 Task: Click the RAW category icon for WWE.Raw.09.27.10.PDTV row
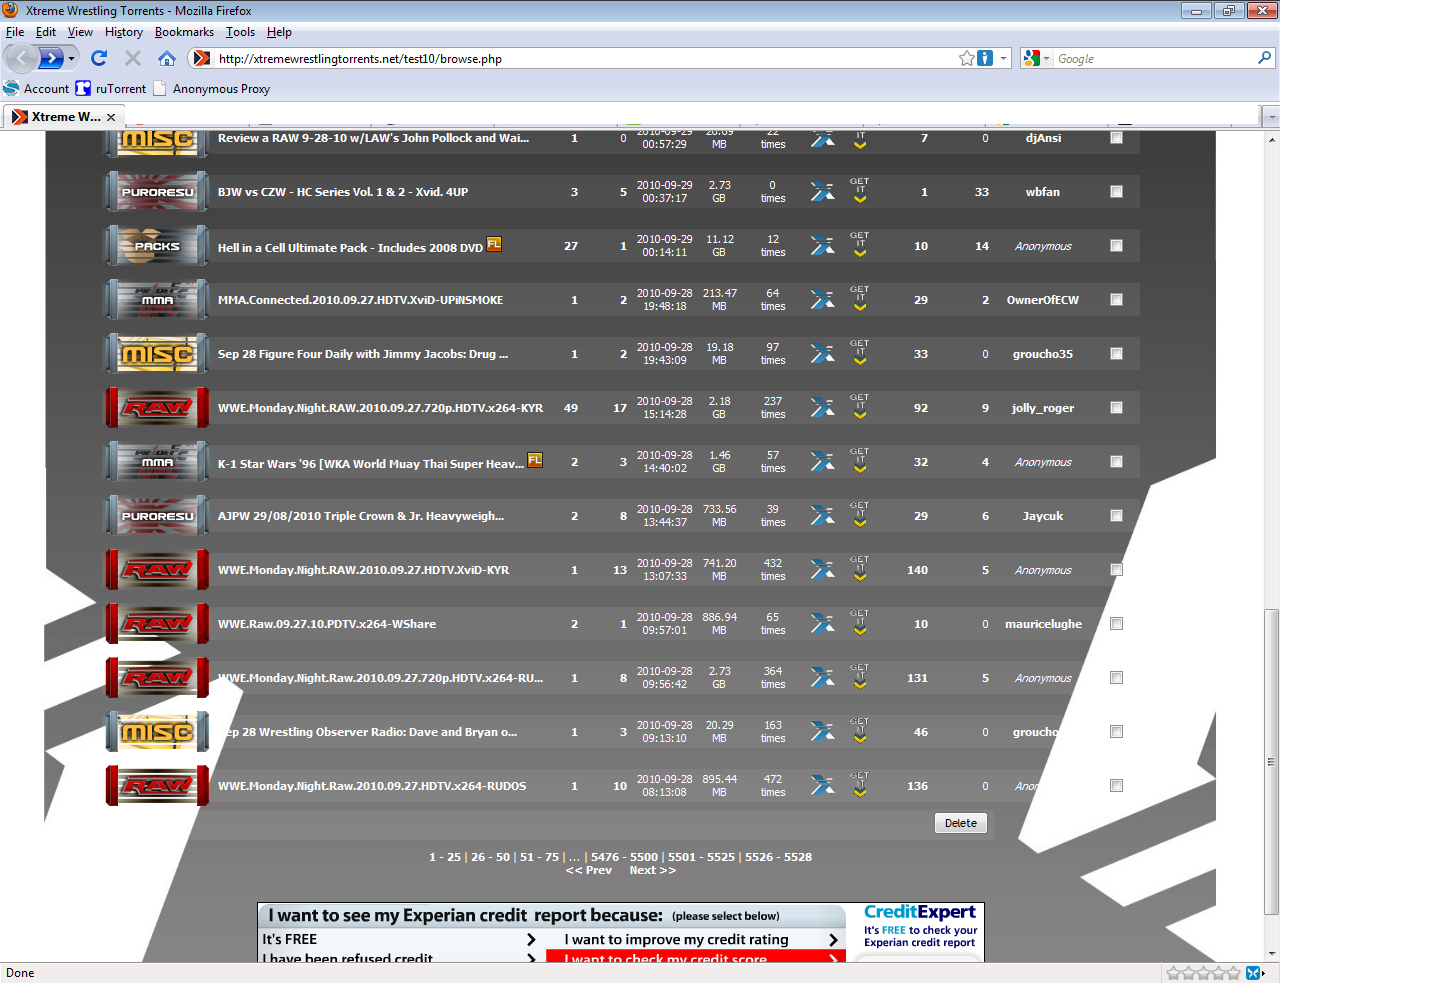click(x=157, y=624)
